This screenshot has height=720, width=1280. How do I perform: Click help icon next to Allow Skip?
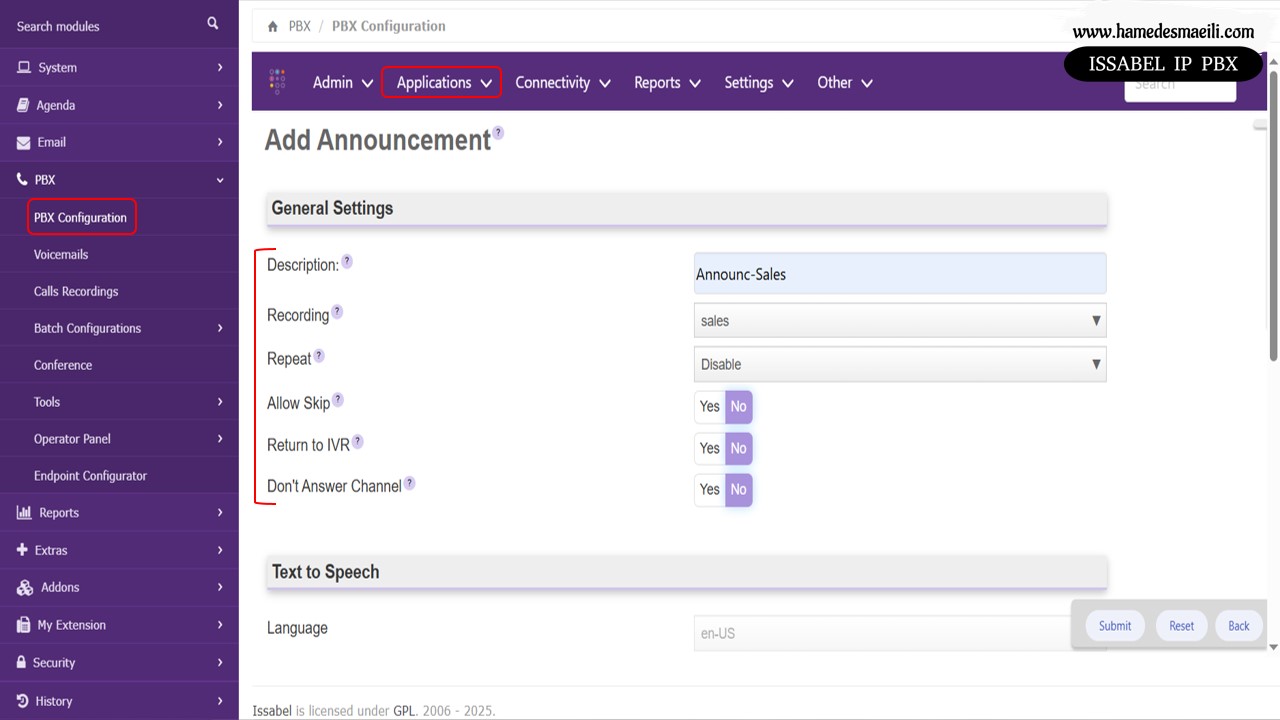coord(338,399)
